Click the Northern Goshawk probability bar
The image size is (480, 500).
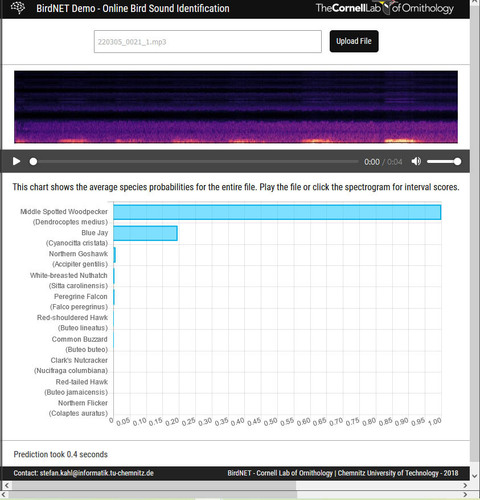[114, 255]
